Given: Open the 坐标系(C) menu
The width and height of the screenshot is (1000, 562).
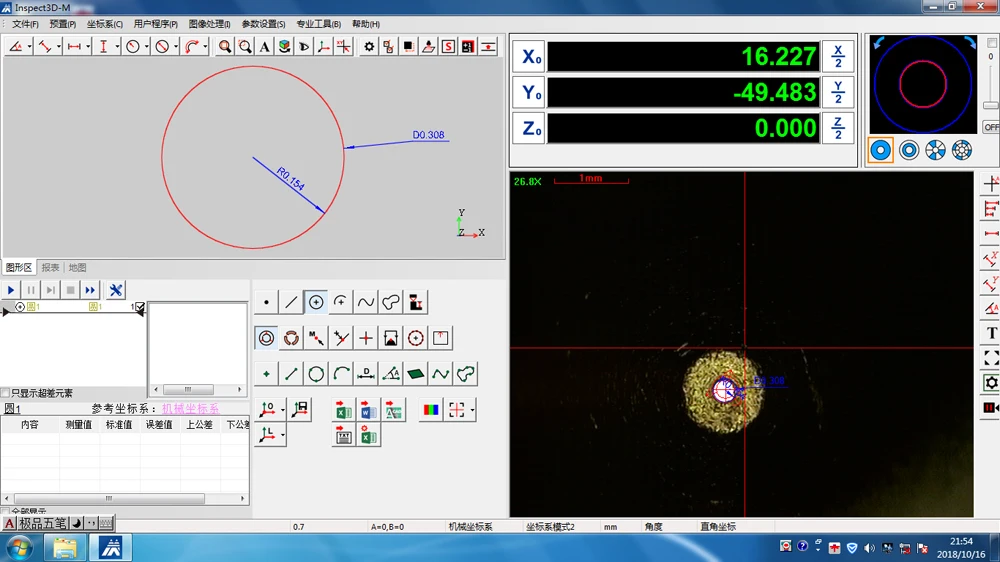Looking at the screenshot, I should point(105,24).
